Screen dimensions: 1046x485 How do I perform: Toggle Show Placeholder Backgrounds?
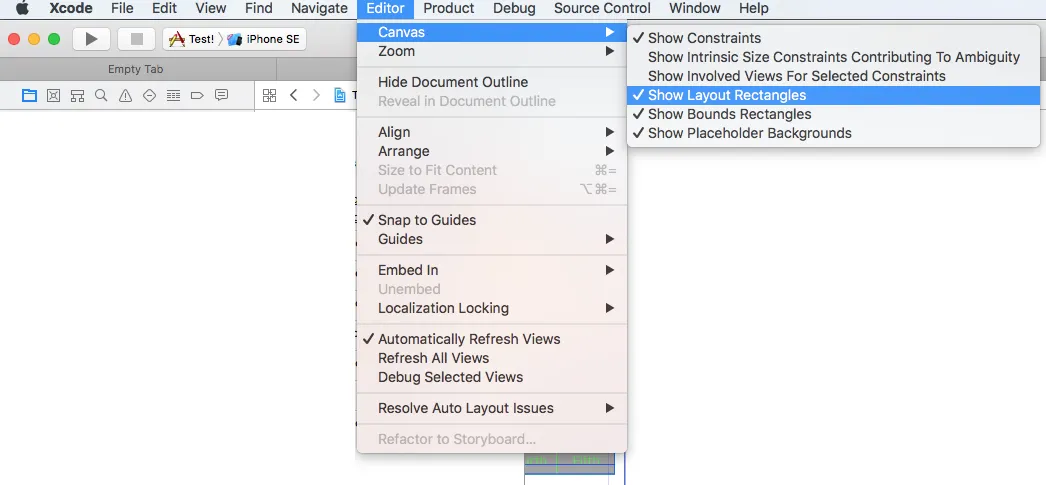coord(833,133)
